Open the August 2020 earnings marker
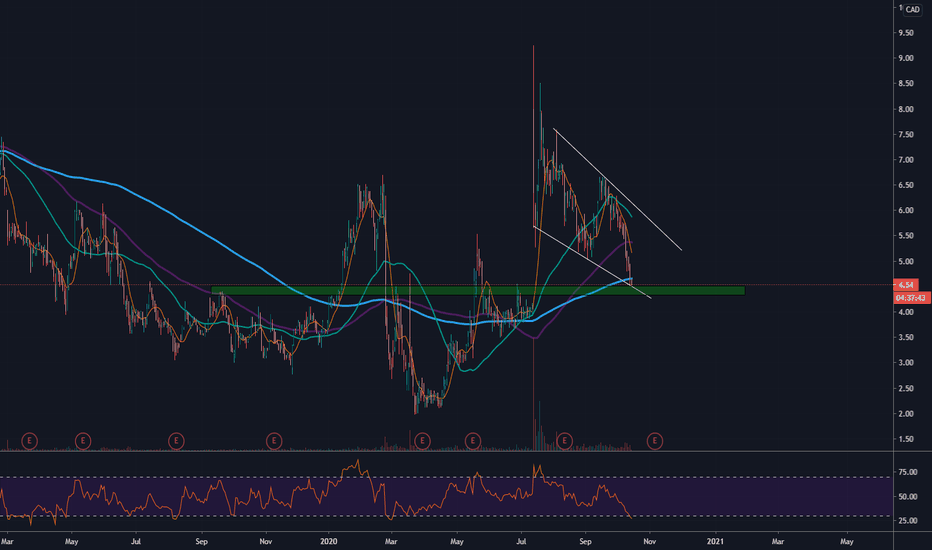Viewport: 932px width, 550px height. click(x=564, y=441)
